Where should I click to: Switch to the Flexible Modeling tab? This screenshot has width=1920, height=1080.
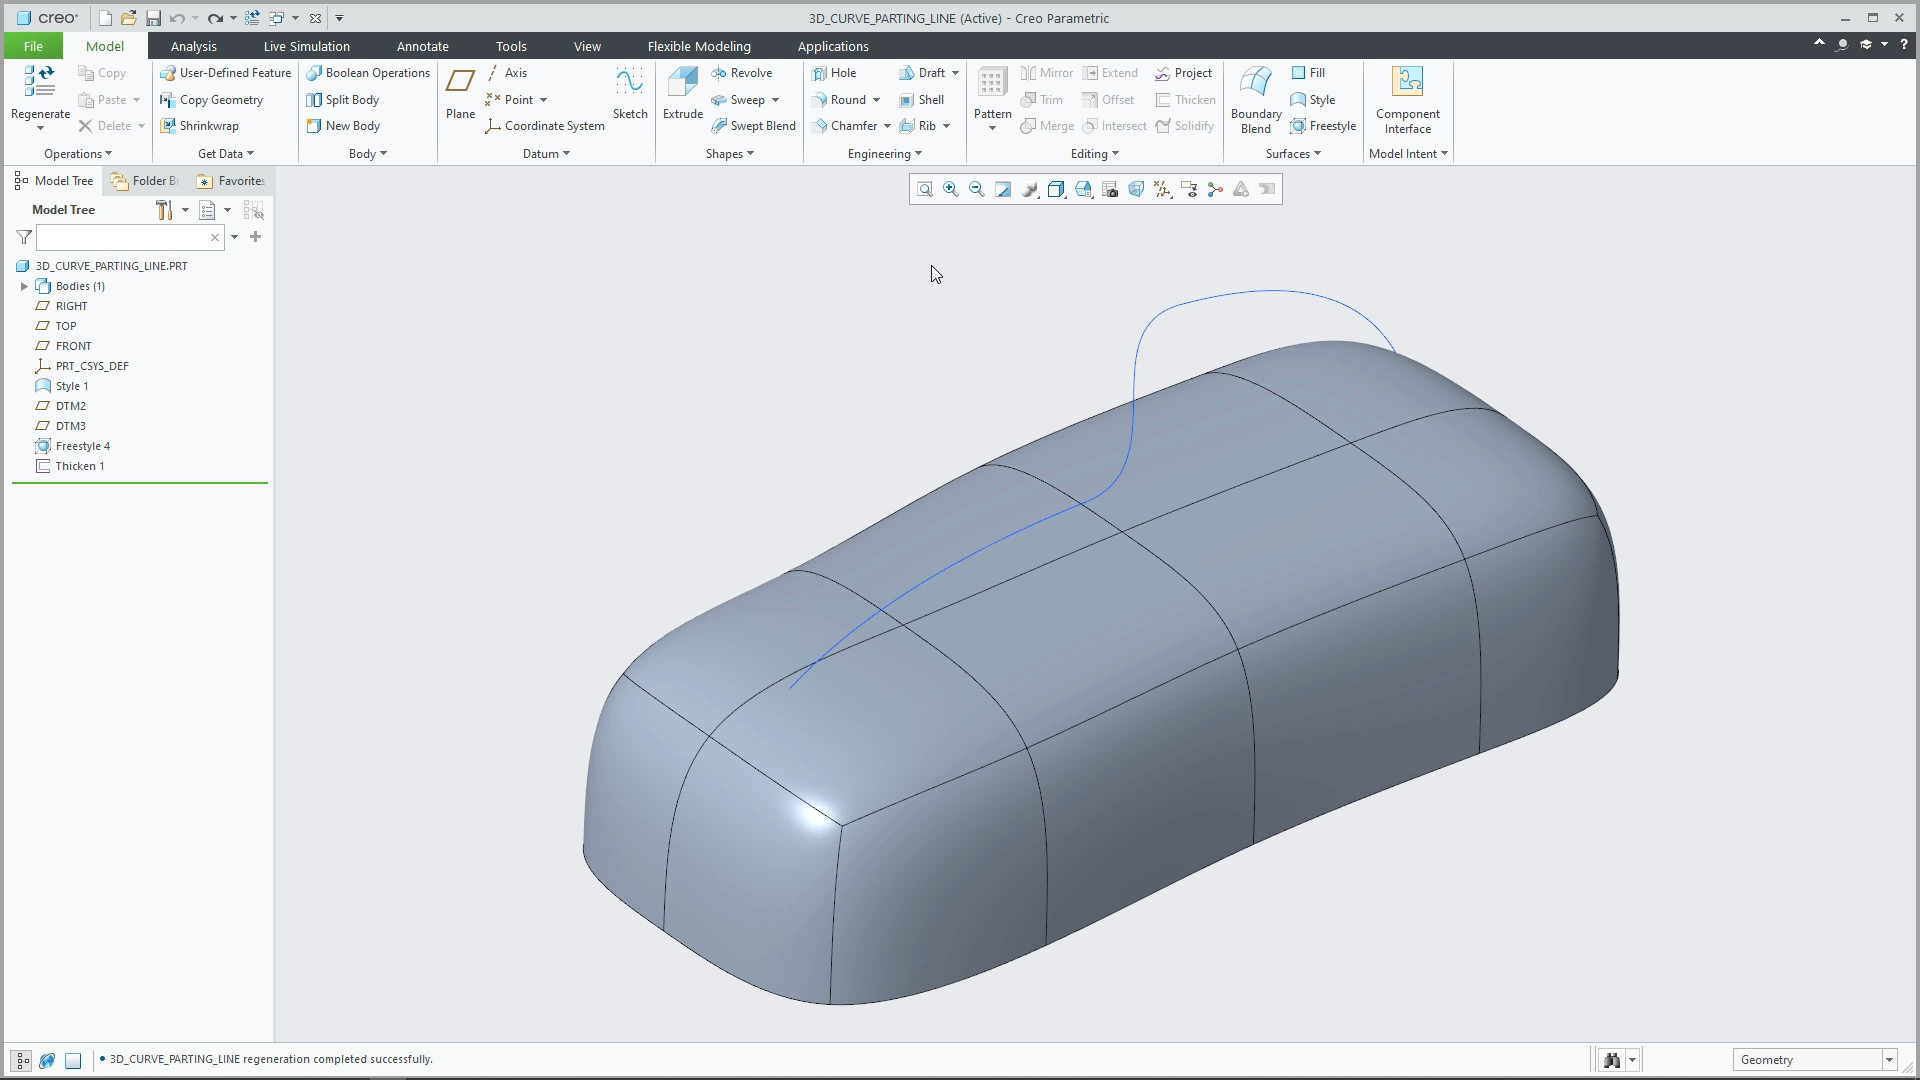tap(699, 46)
